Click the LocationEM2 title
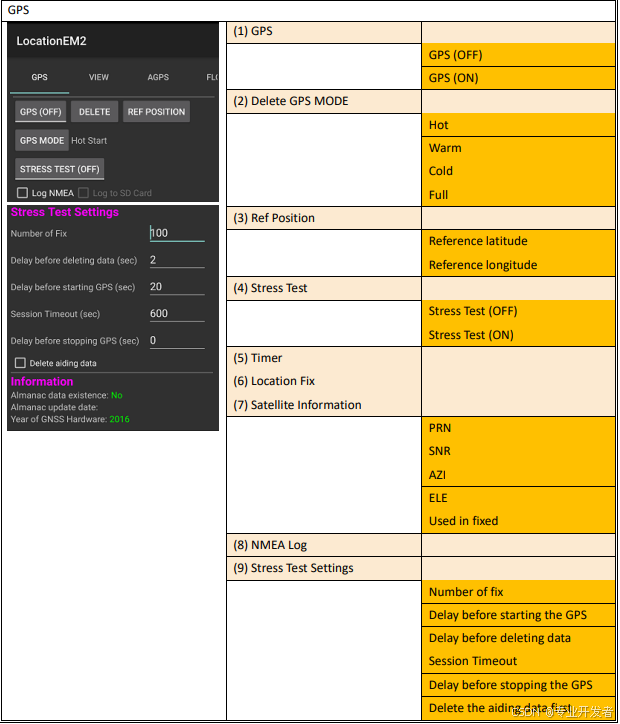This screenshot has height=724, width=620. pos(51,41)
